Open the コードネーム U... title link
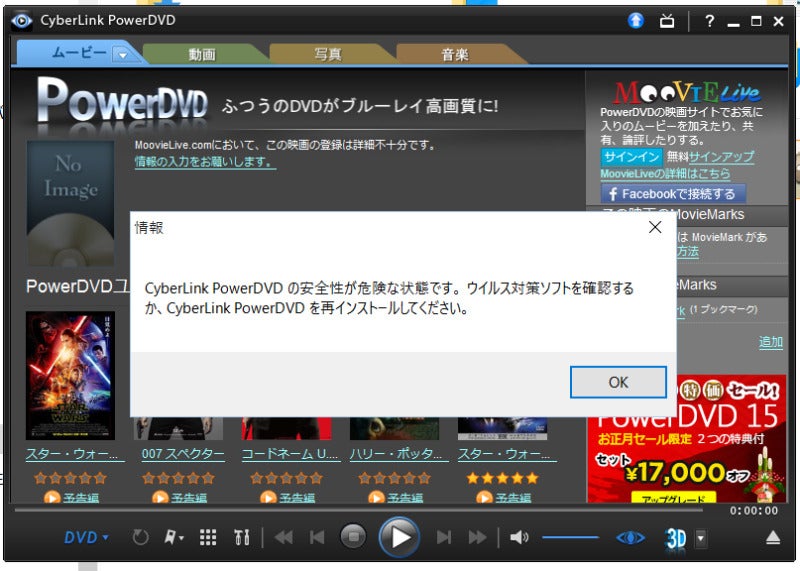This screenshot has height=571, width=800. click(290, 454)
